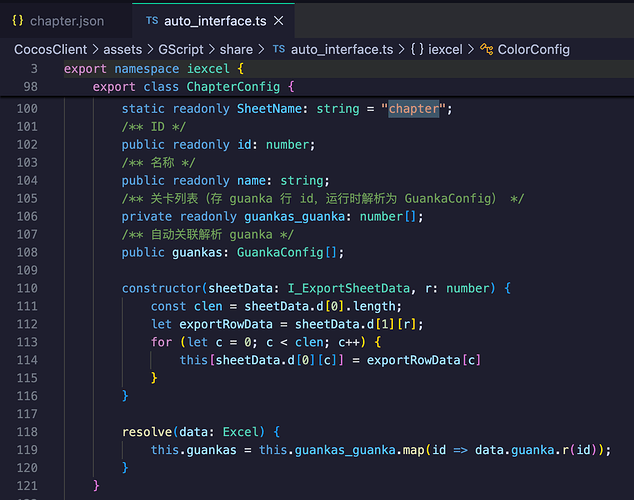Click closing brace on line 121

(x=96, y=485)
